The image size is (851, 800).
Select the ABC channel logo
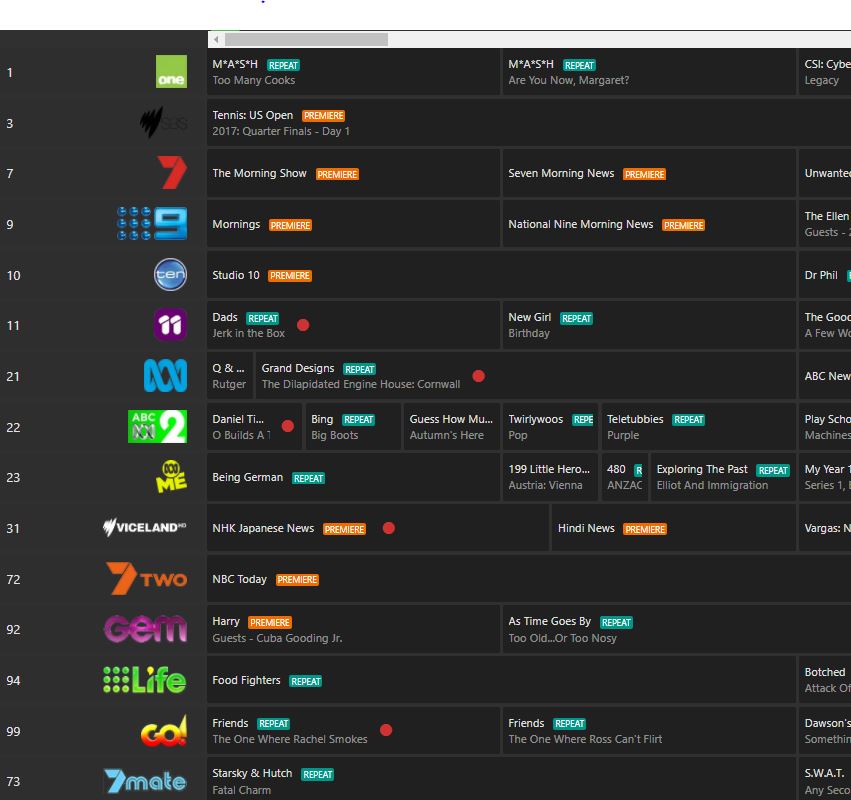click(165, 376)
